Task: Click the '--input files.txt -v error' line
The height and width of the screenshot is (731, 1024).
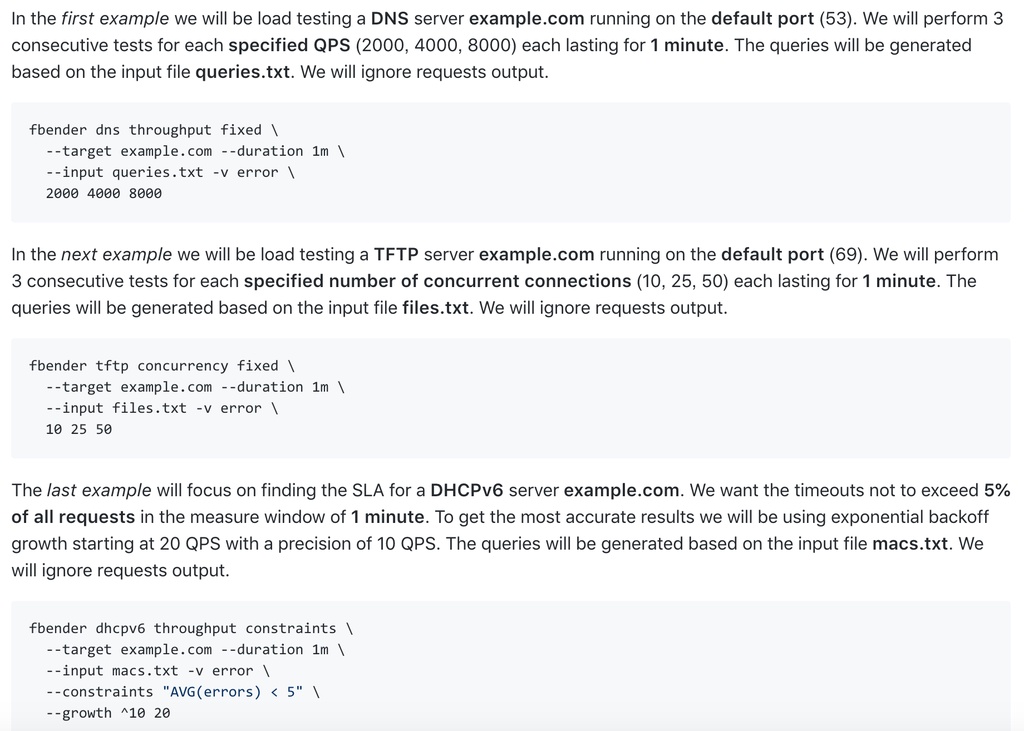Action: 162,408
